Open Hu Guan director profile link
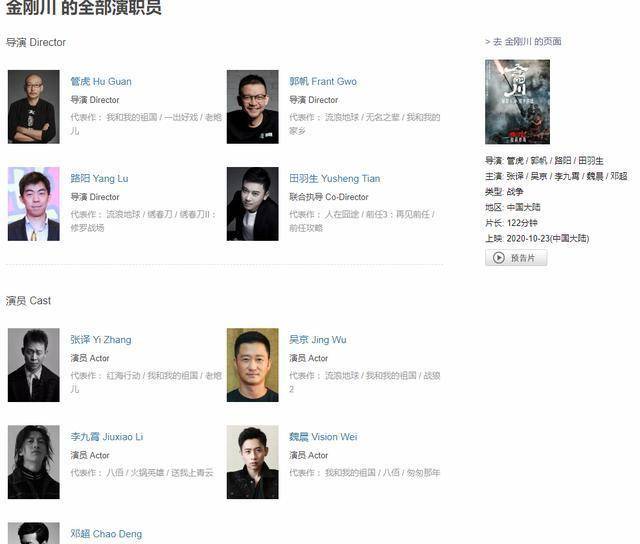The width and height of the screenshot is (640, 544). click(x=101, y=82)
